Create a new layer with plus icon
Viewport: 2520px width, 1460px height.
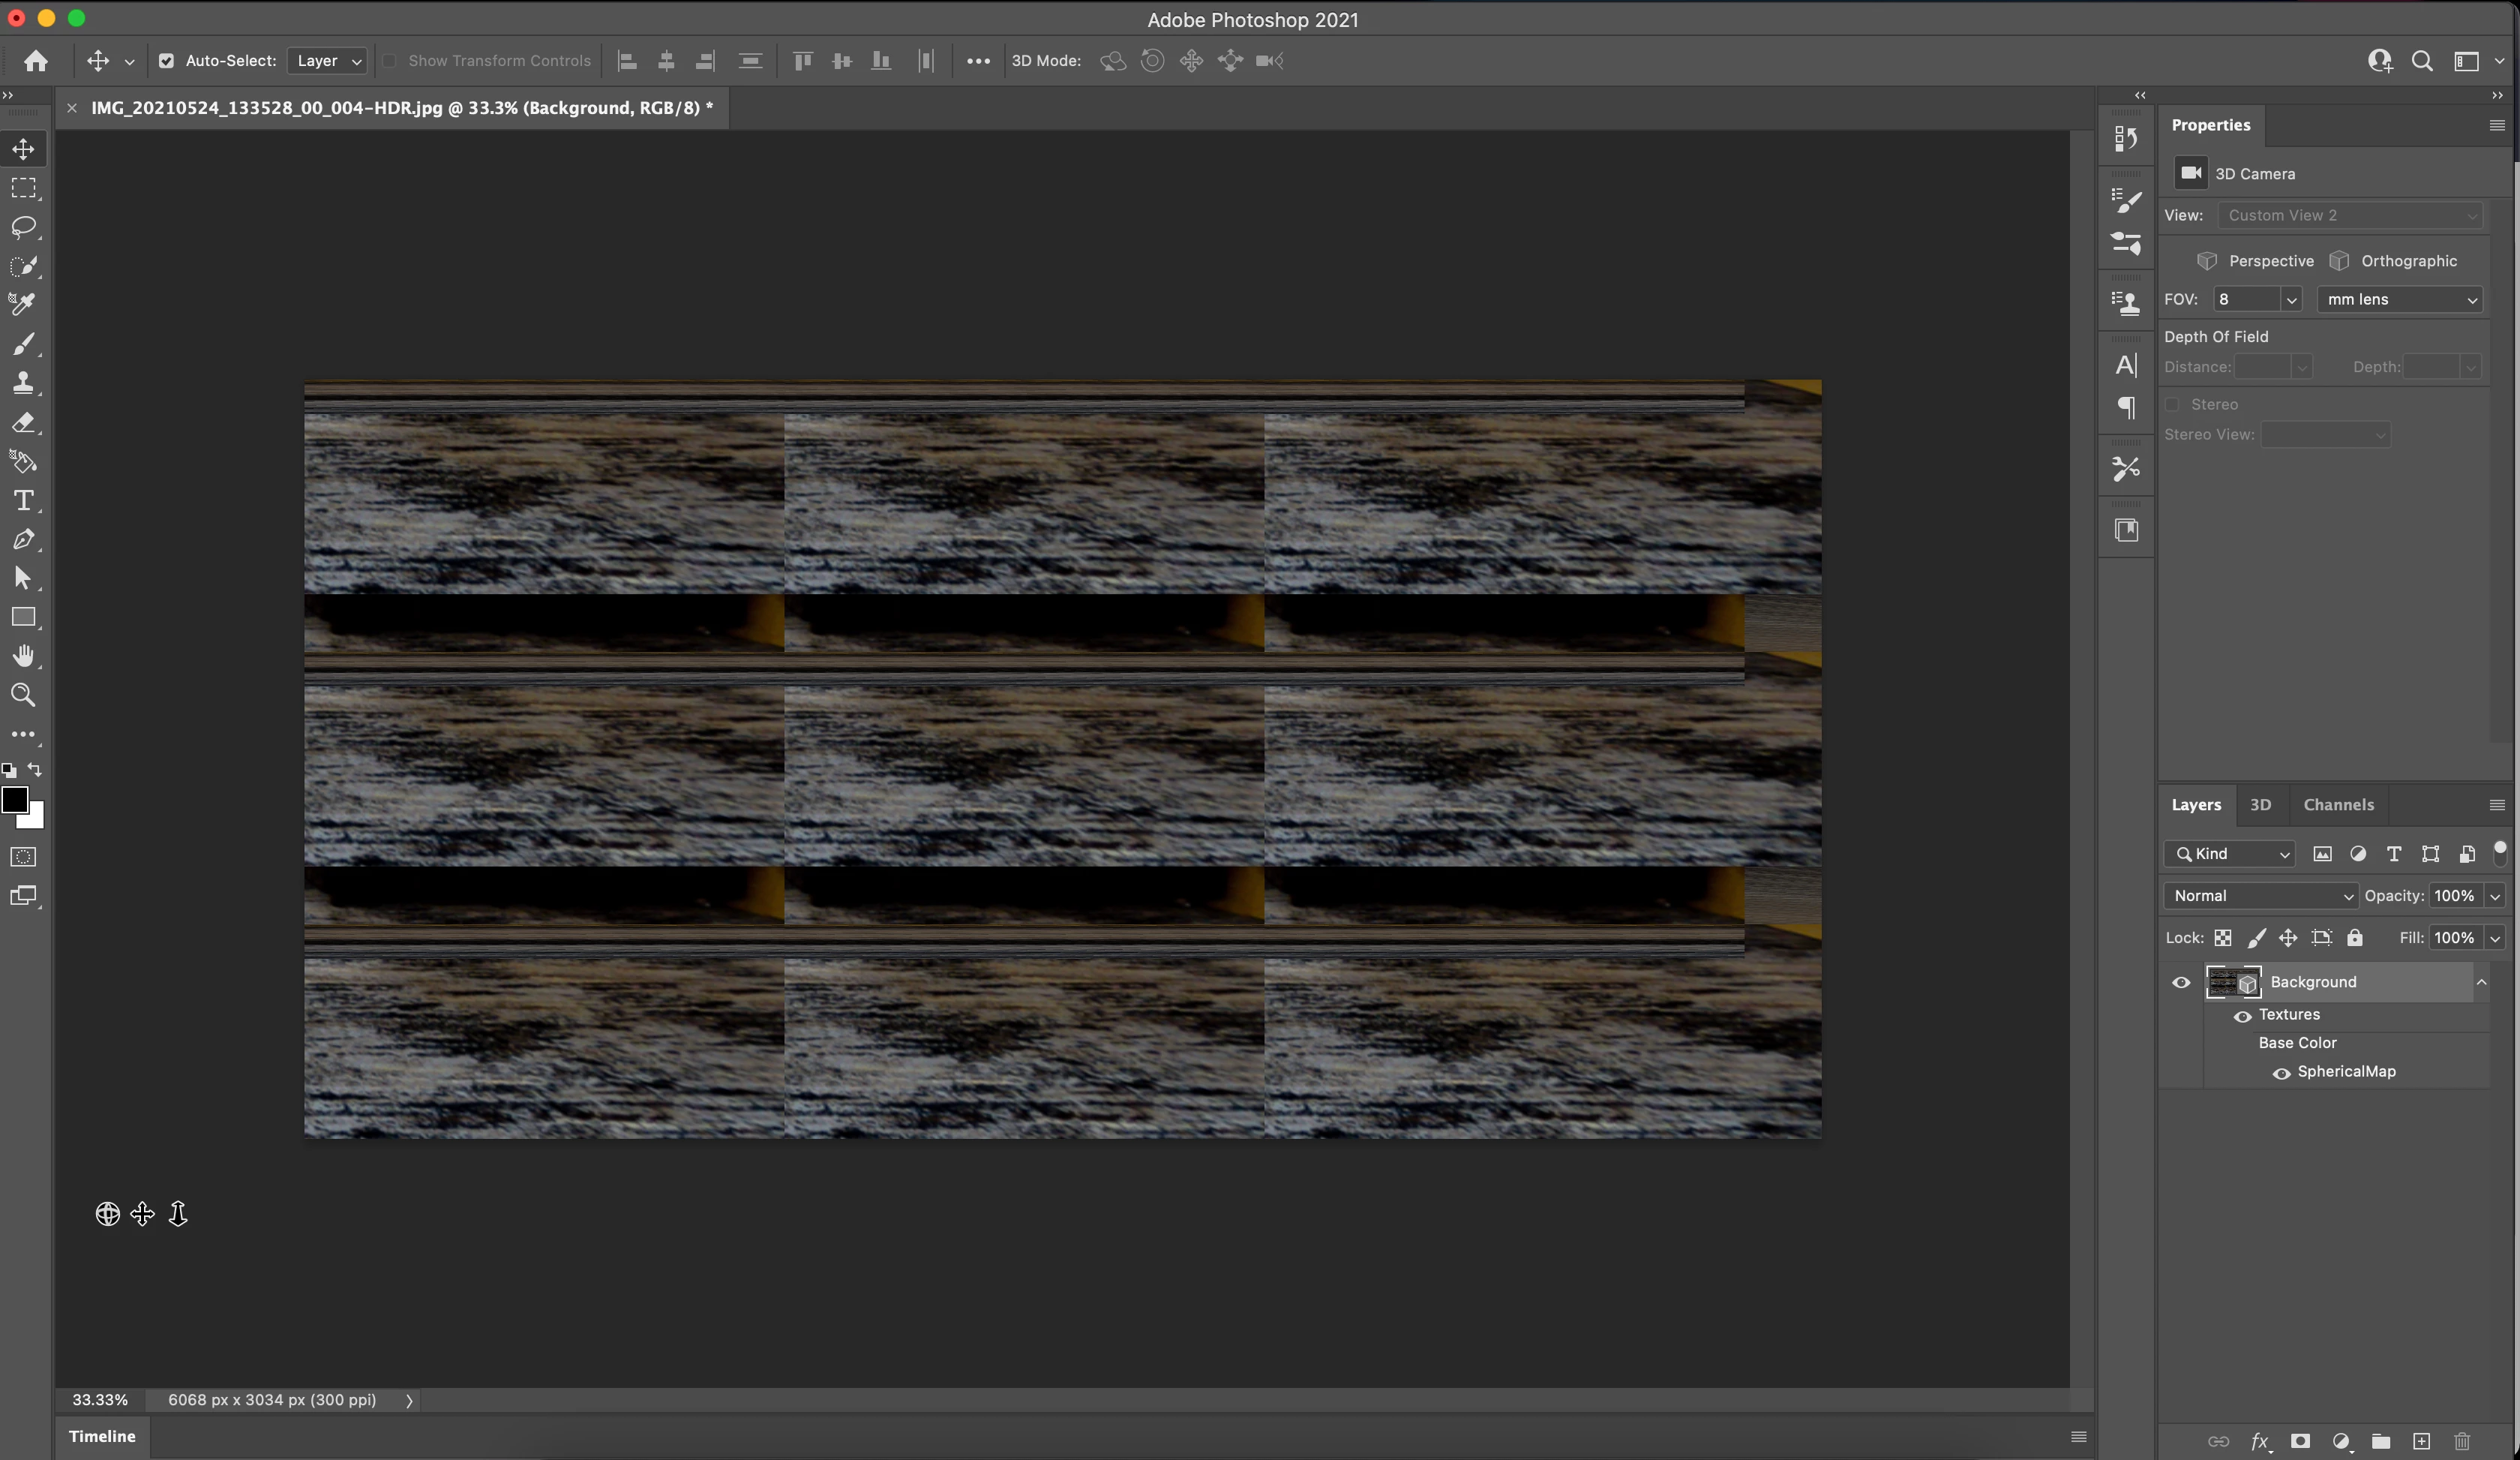[2421, 1441]
